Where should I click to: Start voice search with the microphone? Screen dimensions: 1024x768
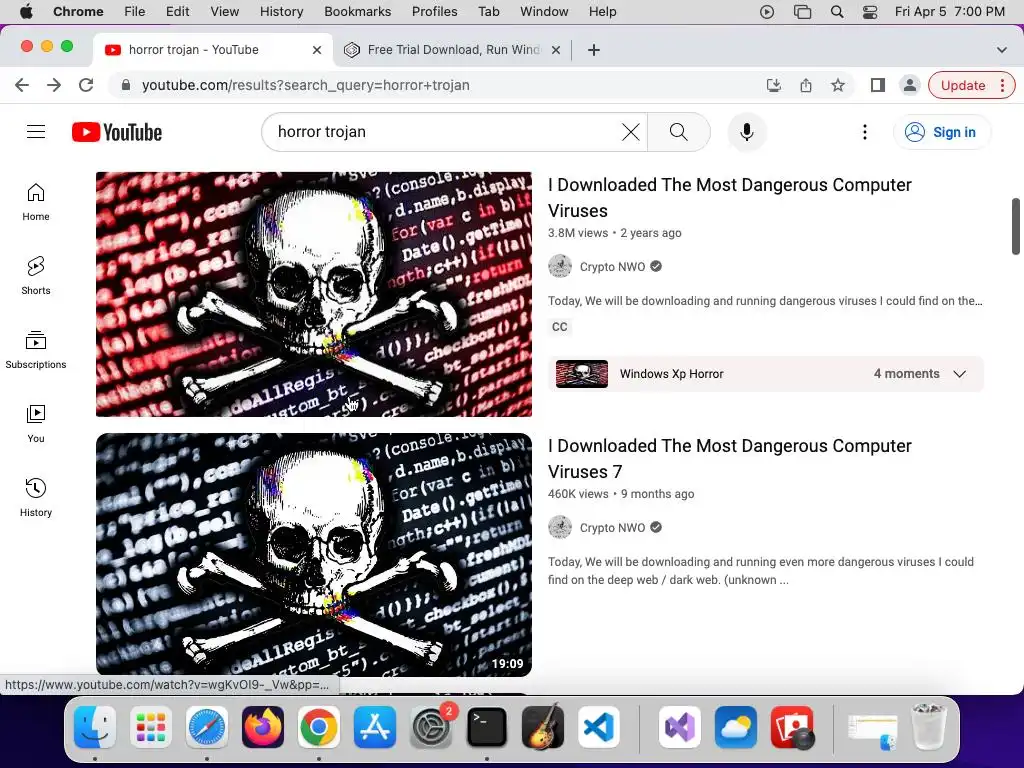pyautogui.click(x=746, y=132)
